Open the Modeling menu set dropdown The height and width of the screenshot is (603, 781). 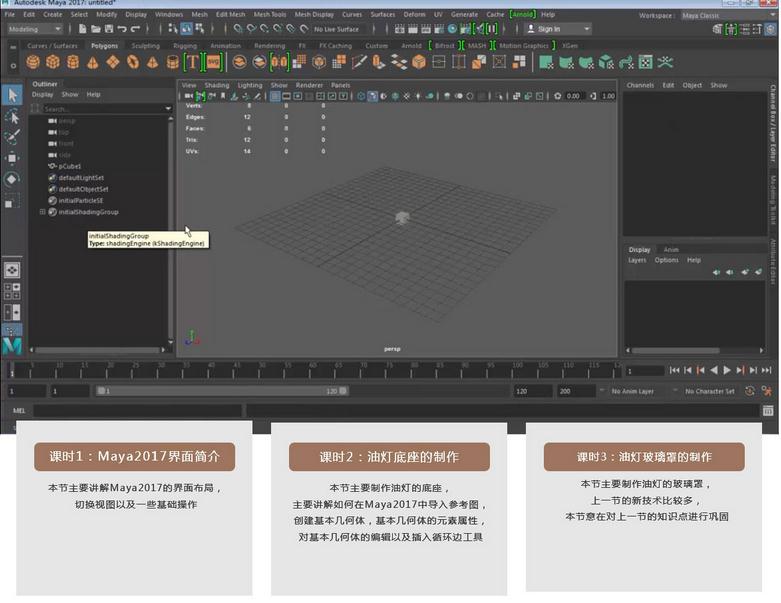35,29
